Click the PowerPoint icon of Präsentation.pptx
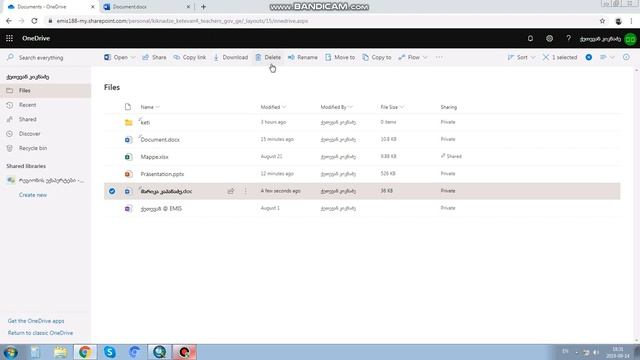This screenshot has height=360, width=640. 128,174
